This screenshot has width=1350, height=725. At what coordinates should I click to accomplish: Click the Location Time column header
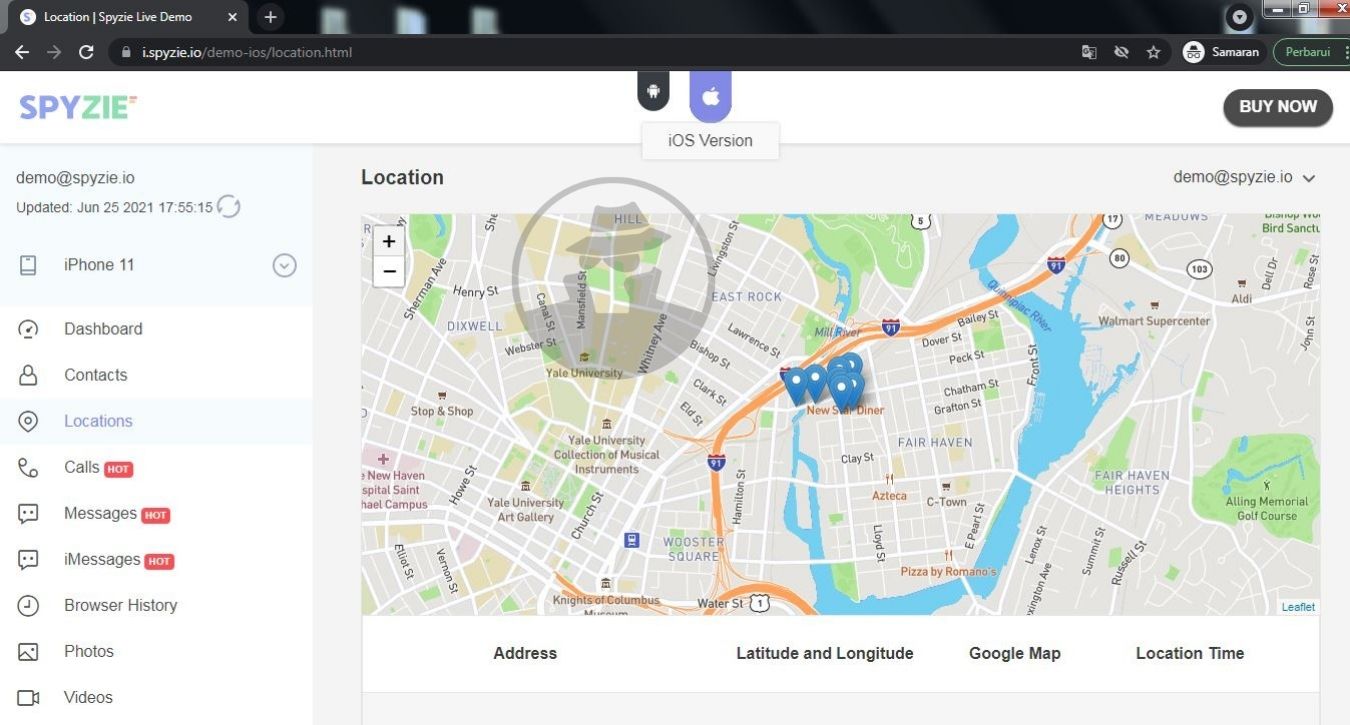pyautogui.click(x=1190, y=653)
